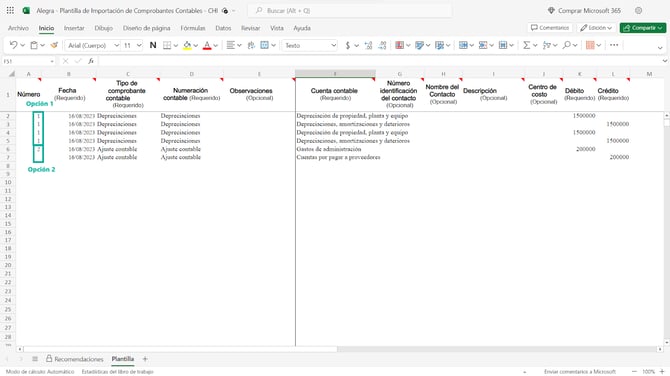Open the Datos tab
Screen dimensions: 670x376
pos(223,28)
